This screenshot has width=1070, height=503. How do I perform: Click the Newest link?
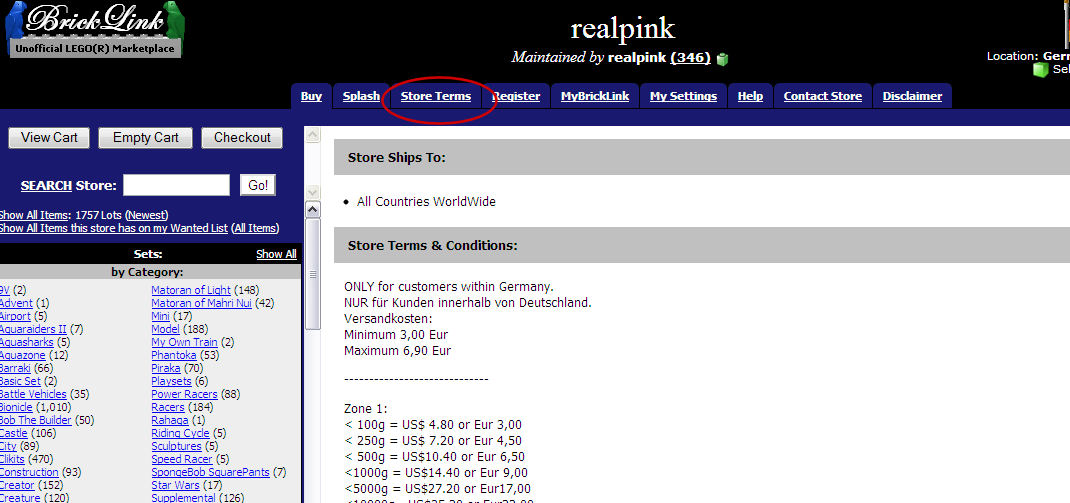tap(147, 215)
